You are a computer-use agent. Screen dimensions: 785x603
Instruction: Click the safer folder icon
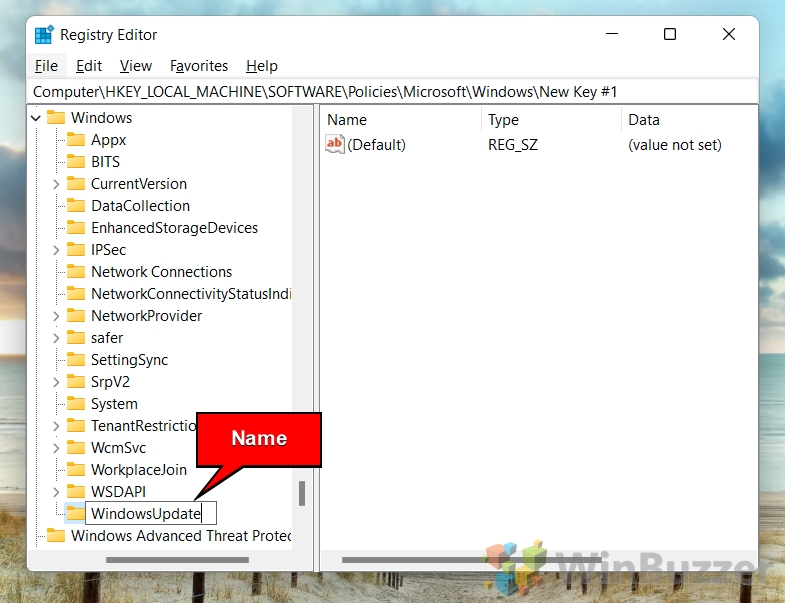(76, 338)
